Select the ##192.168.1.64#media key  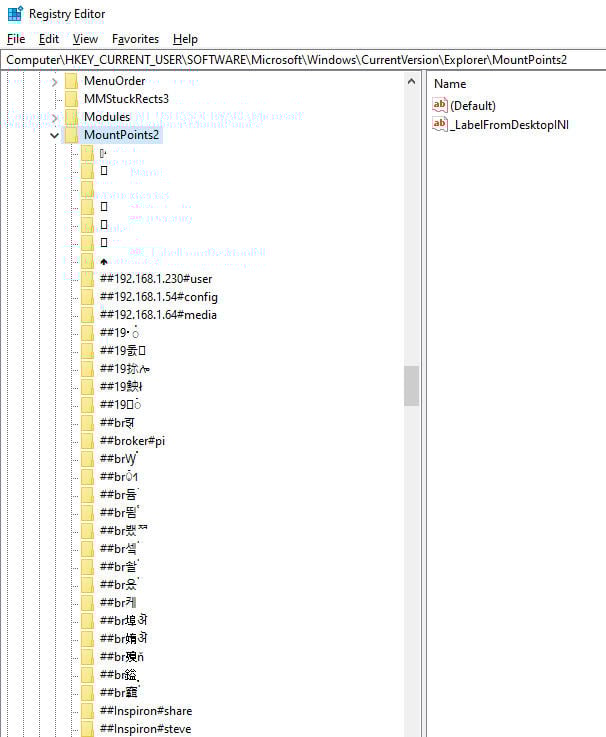(158, 315)
